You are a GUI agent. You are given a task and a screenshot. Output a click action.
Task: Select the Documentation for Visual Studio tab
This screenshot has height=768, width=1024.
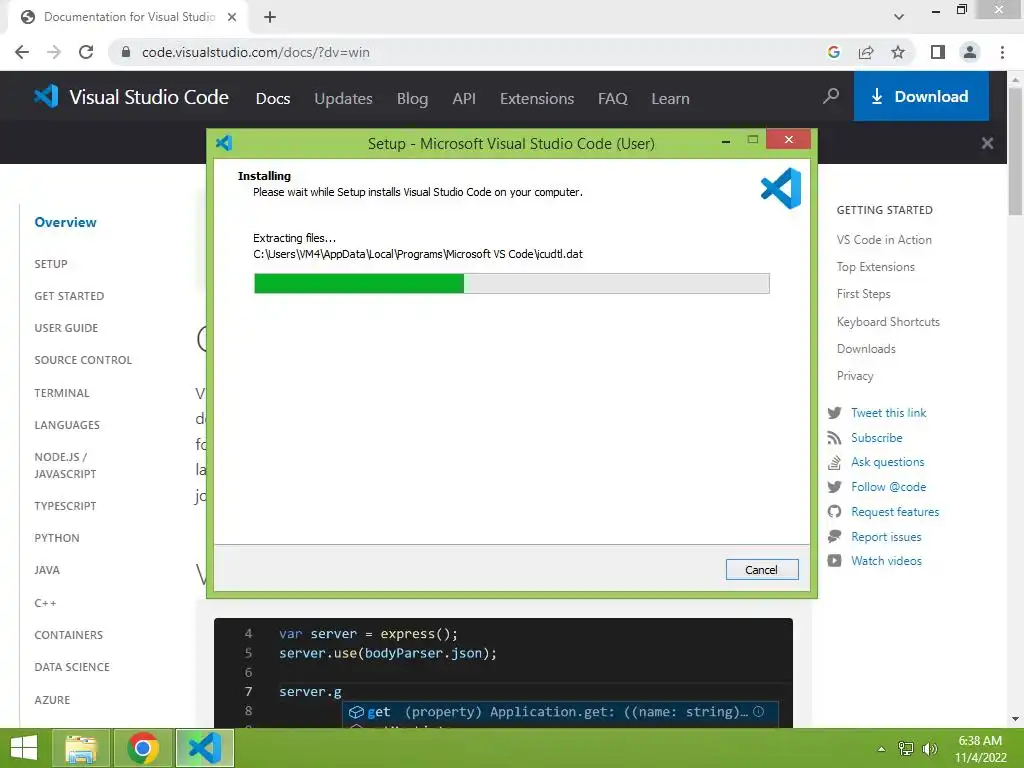click(x=129, y=17)
